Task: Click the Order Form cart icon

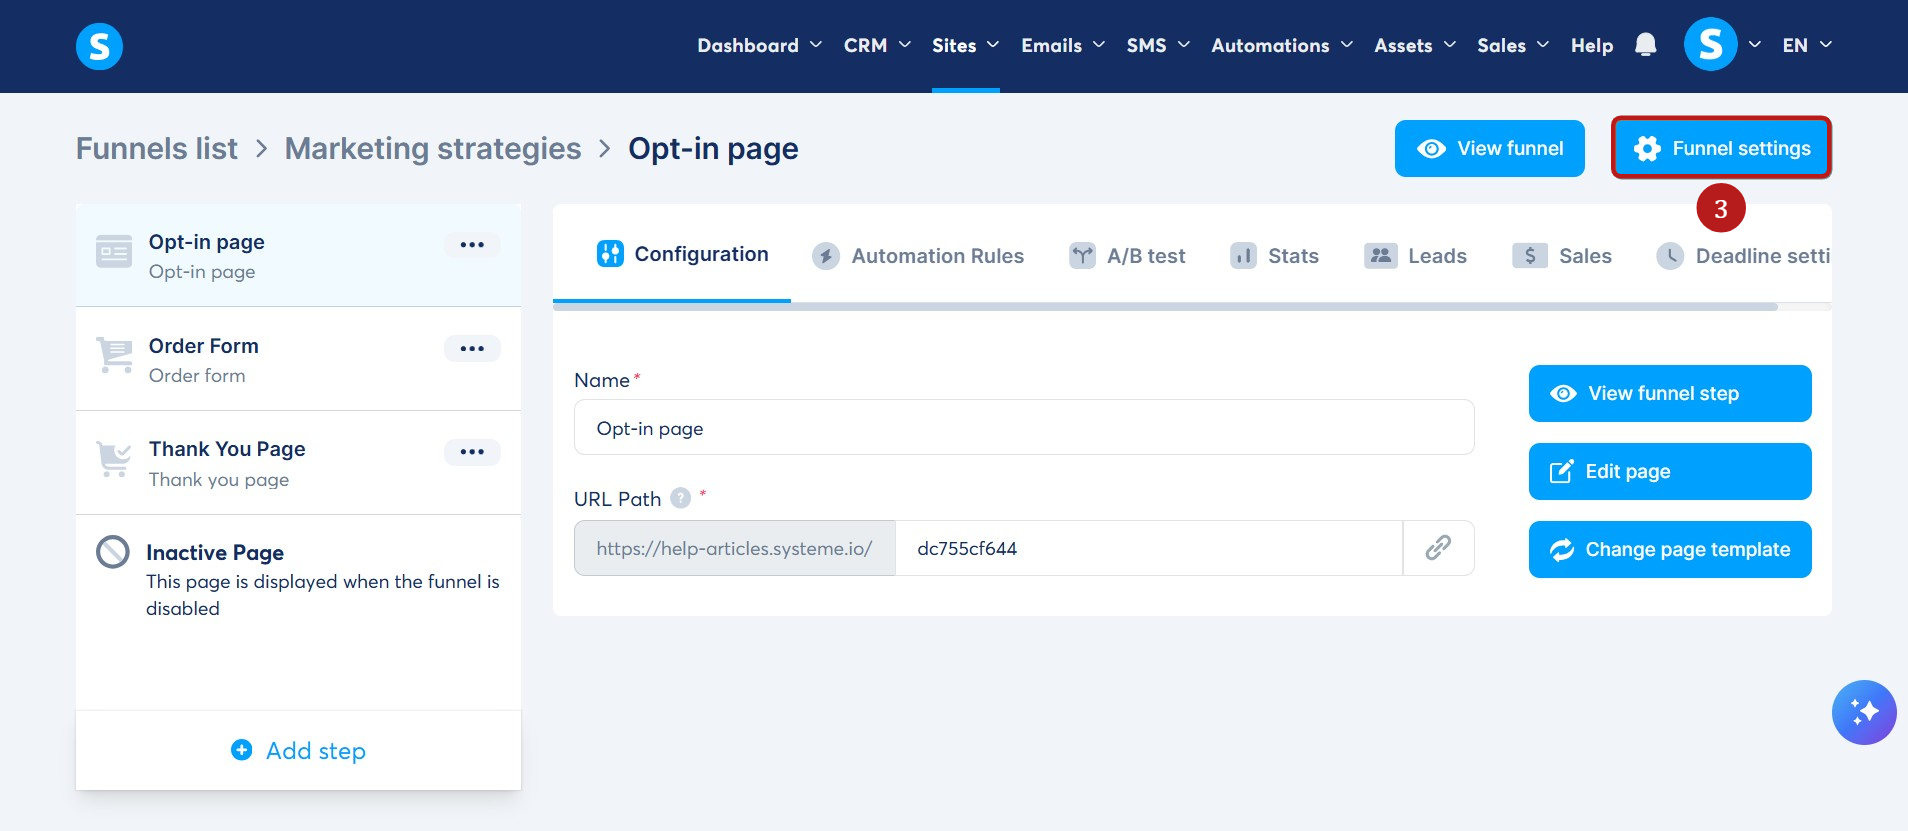Action: tap(114, 356)
